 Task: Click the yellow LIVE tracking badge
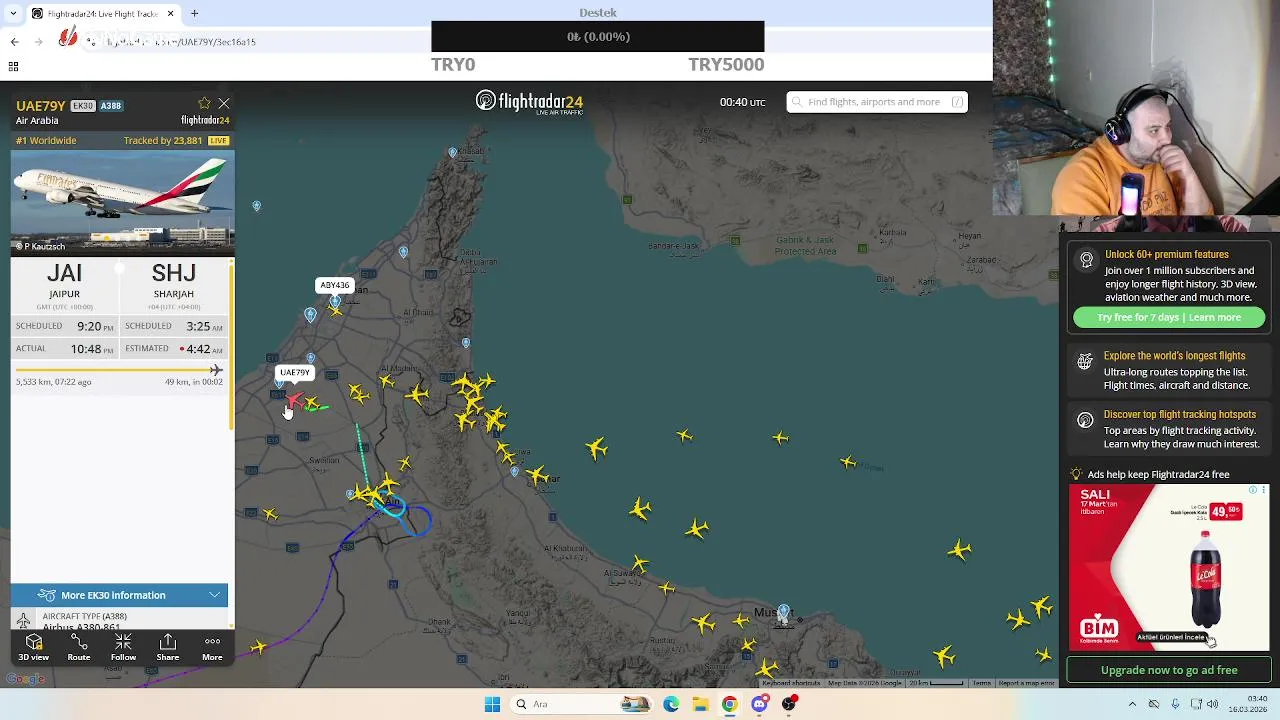218,141
